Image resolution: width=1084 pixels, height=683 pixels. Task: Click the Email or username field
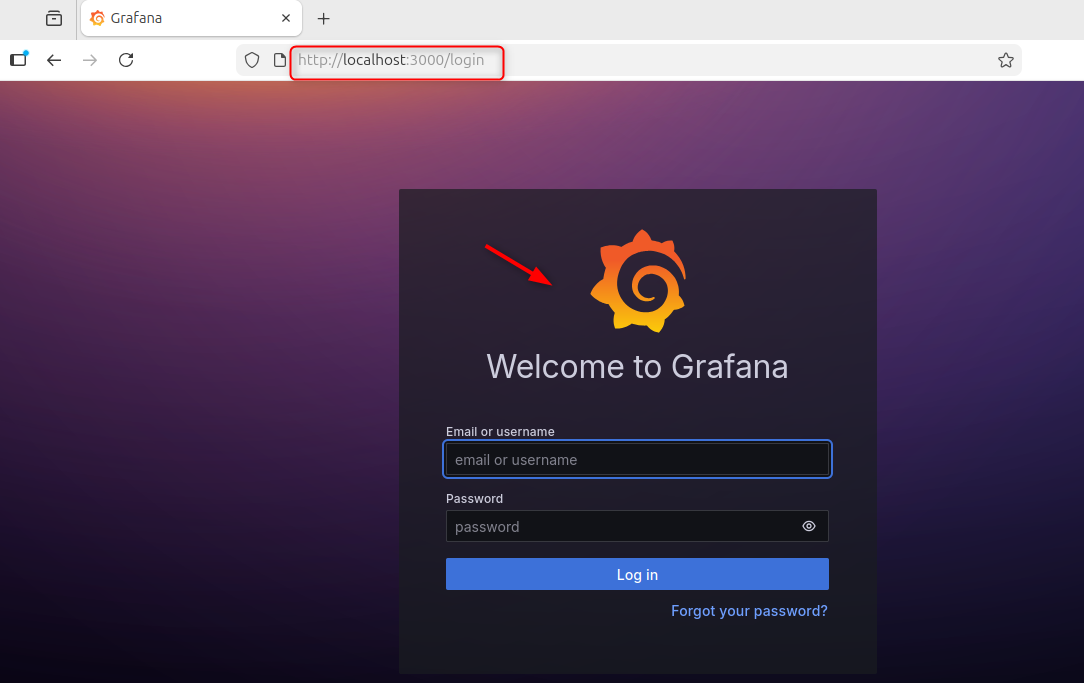pos(637,460)
